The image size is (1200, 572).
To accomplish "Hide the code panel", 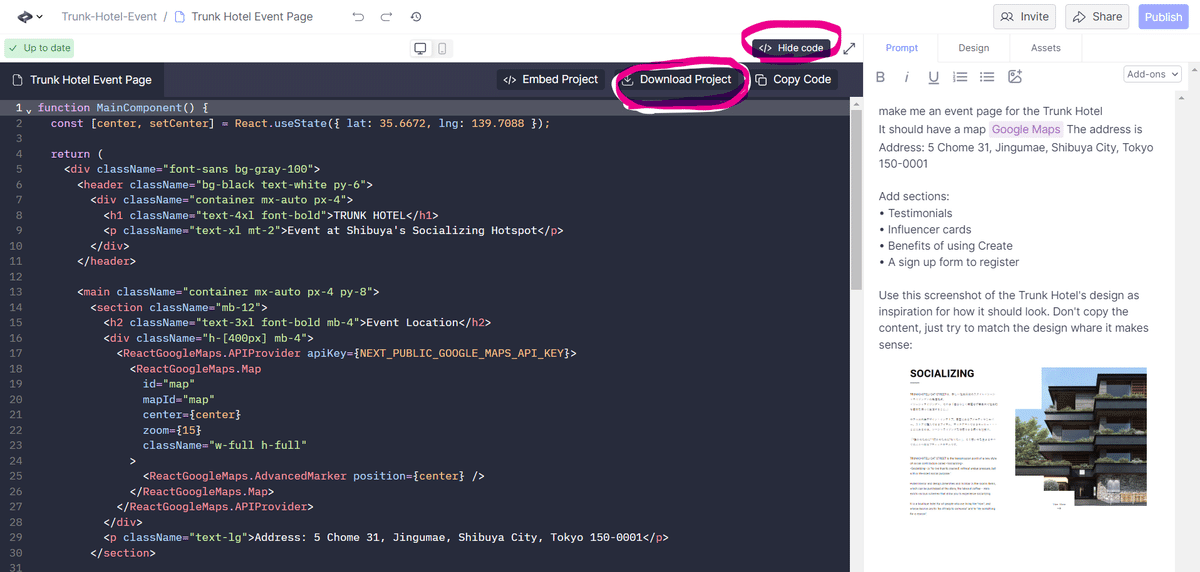I will point(790,48).
